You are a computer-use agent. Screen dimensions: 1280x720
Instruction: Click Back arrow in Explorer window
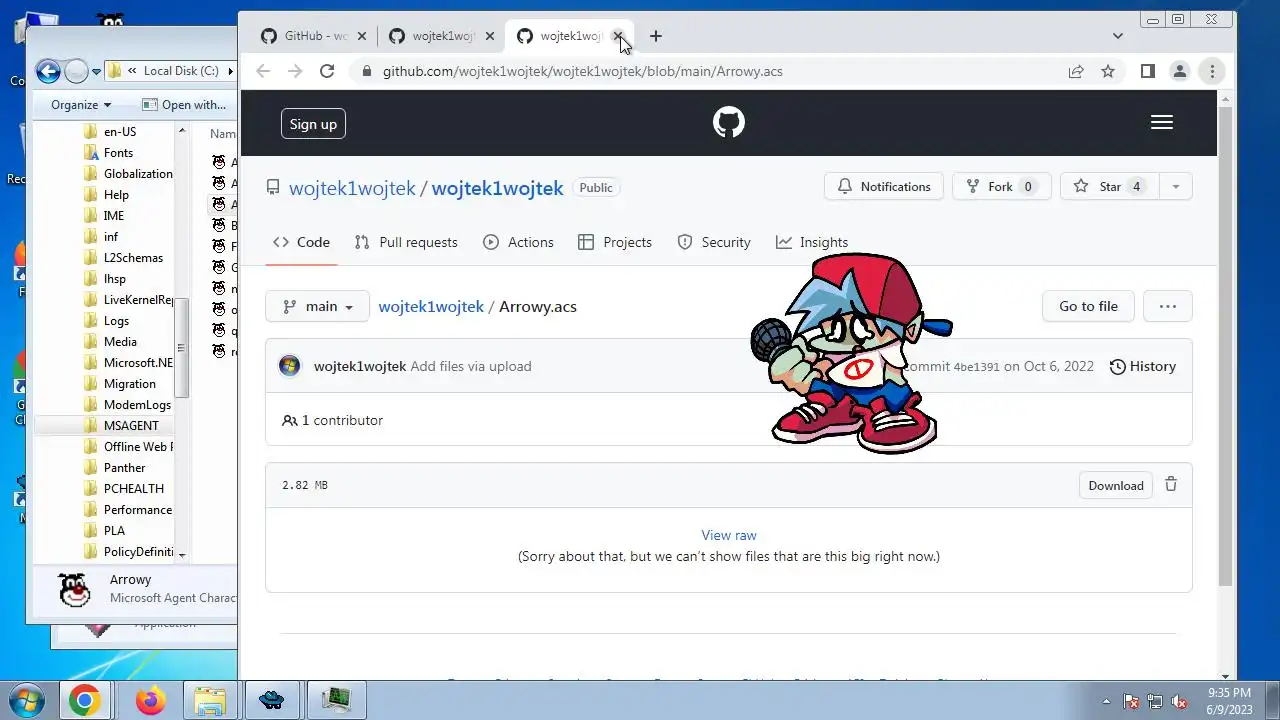[47, 71]
